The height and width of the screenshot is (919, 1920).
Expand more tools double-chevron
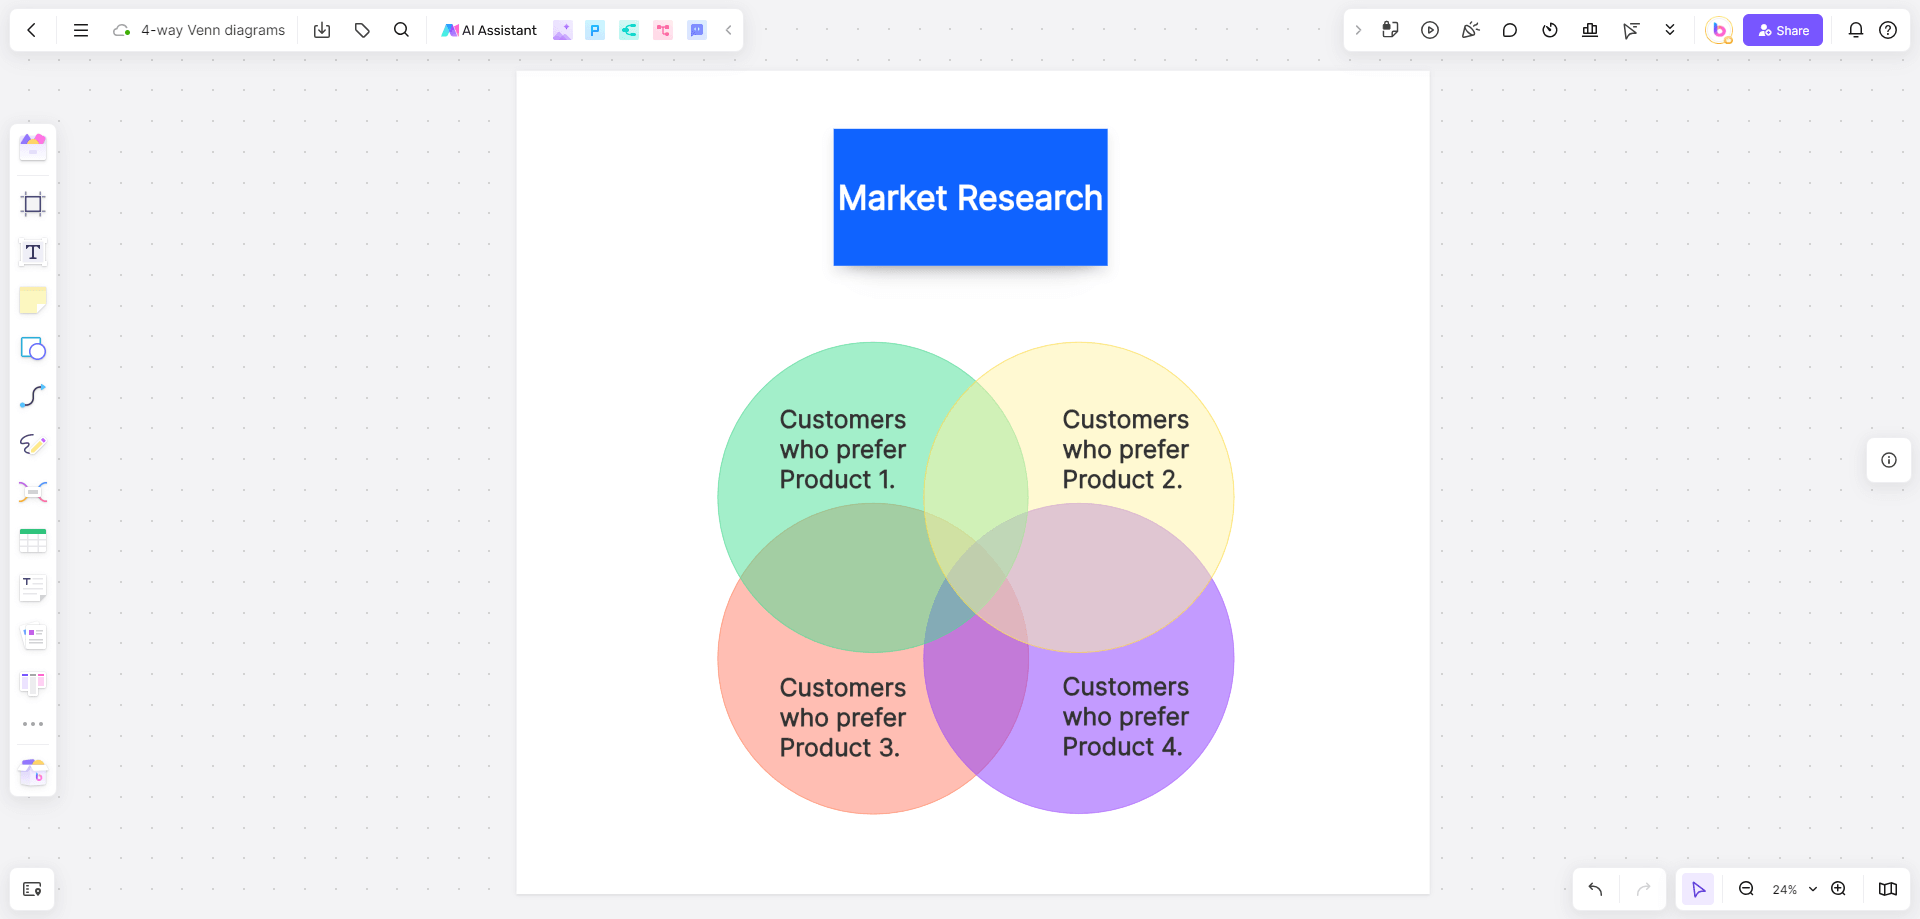click(x=1670, y=30)
